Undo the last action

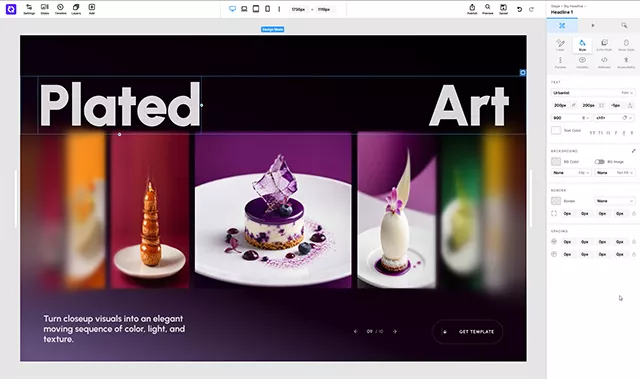(x=520, y=9)
